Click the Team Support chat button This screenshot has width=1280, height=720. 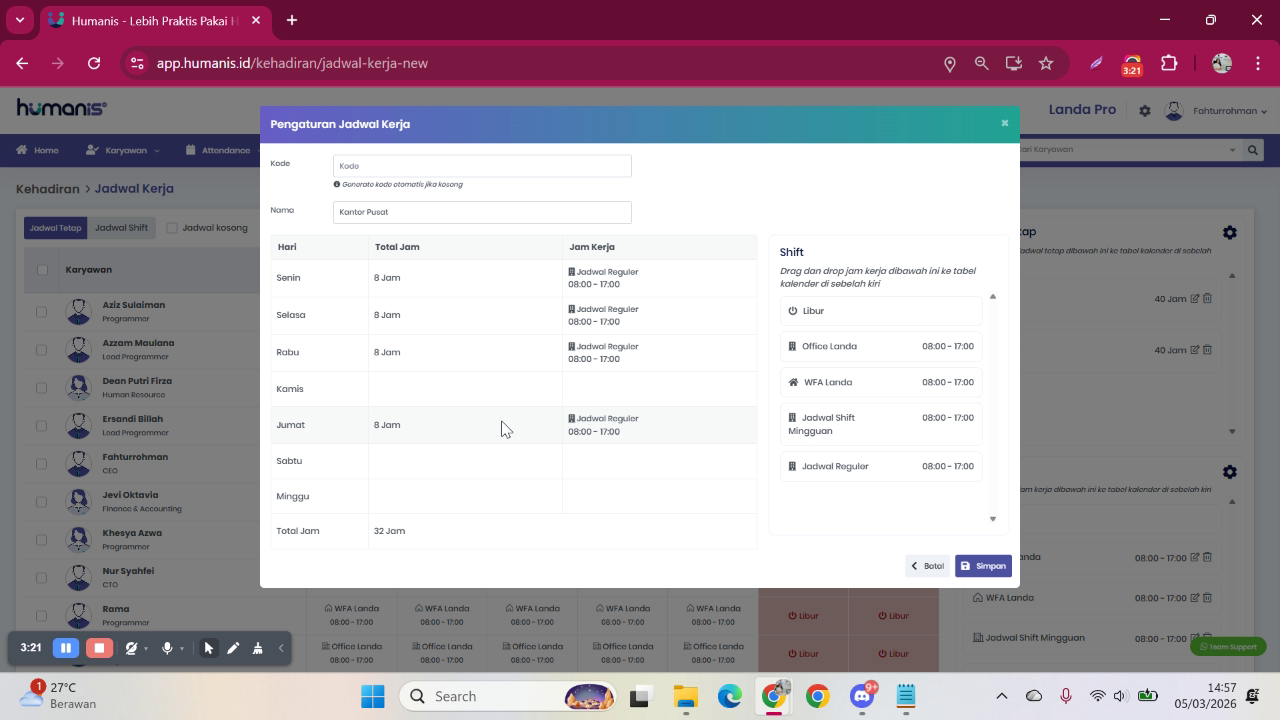click(x=1228, y=647)
